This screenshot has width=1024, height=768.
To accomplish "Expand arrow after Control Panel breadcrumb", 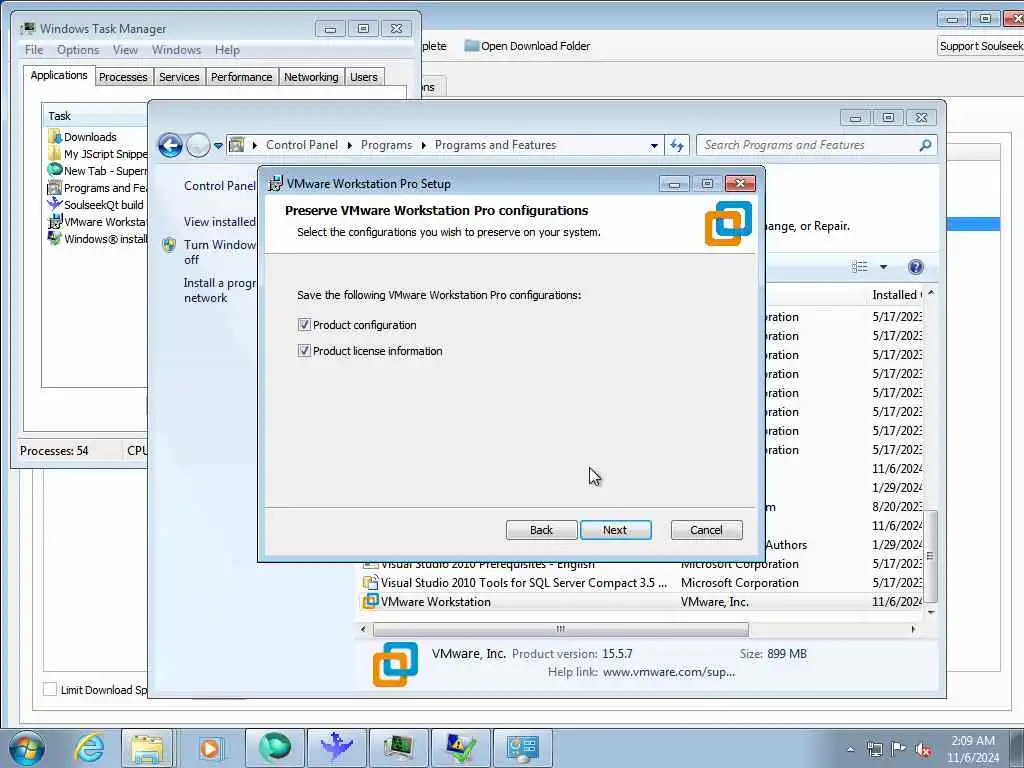I will pyautogui.click(x=349, y=145).
